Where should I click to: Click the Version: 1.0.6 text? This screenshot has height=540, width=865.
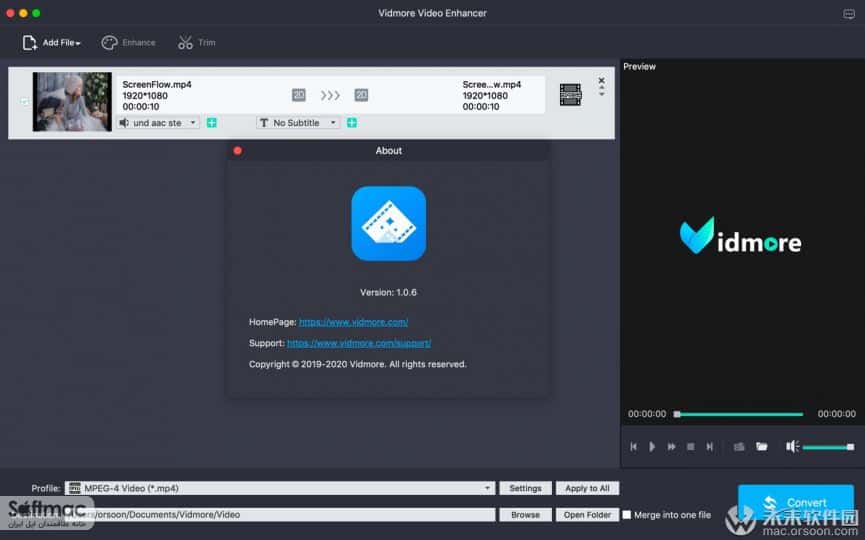[388, 292]
